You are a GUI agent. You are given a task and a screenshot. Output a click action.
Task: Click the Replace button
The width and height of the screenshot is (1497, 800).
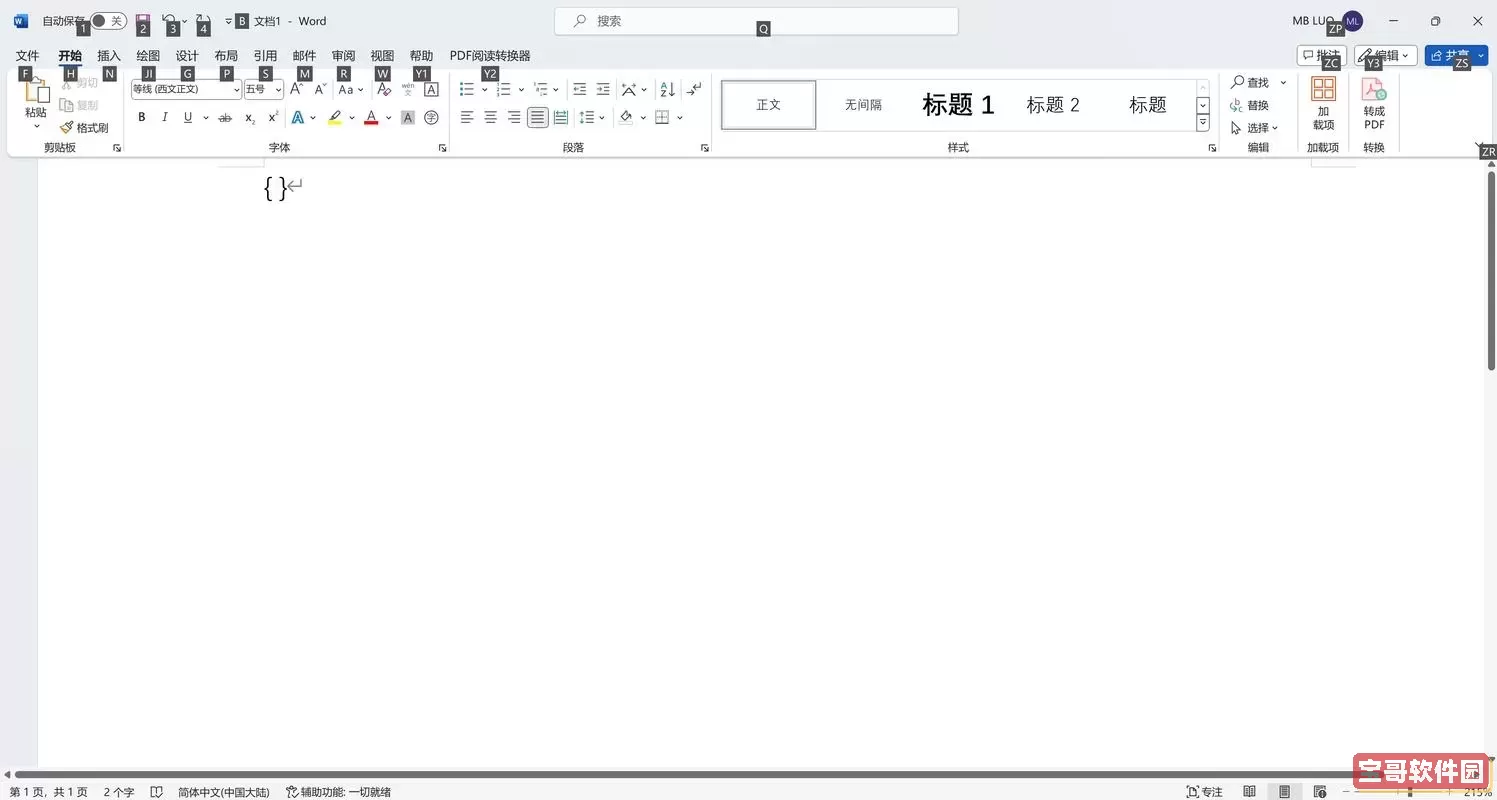(1250, 105)
